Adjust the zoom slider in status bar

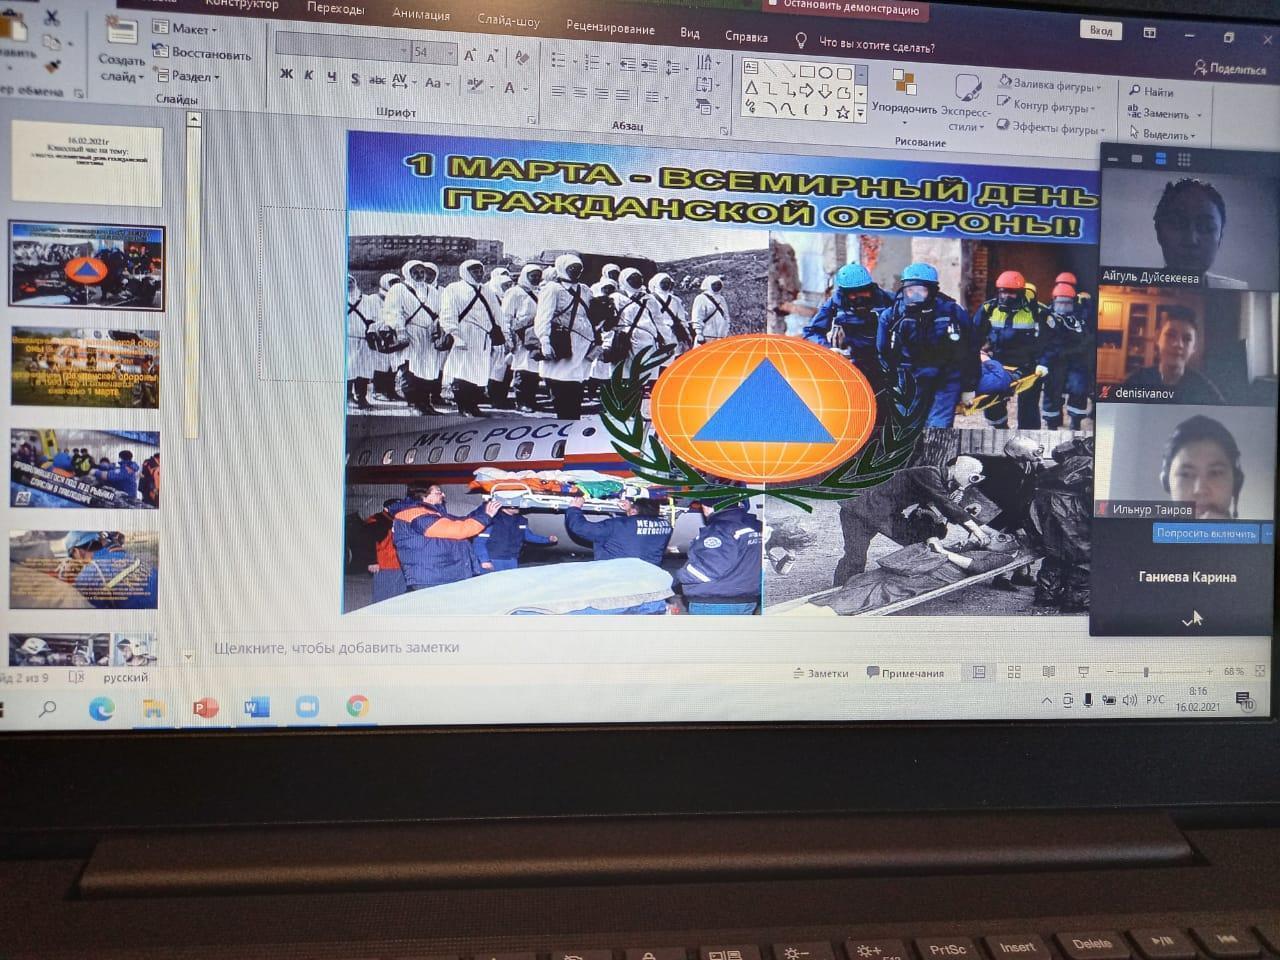[x=1146, y=672]
